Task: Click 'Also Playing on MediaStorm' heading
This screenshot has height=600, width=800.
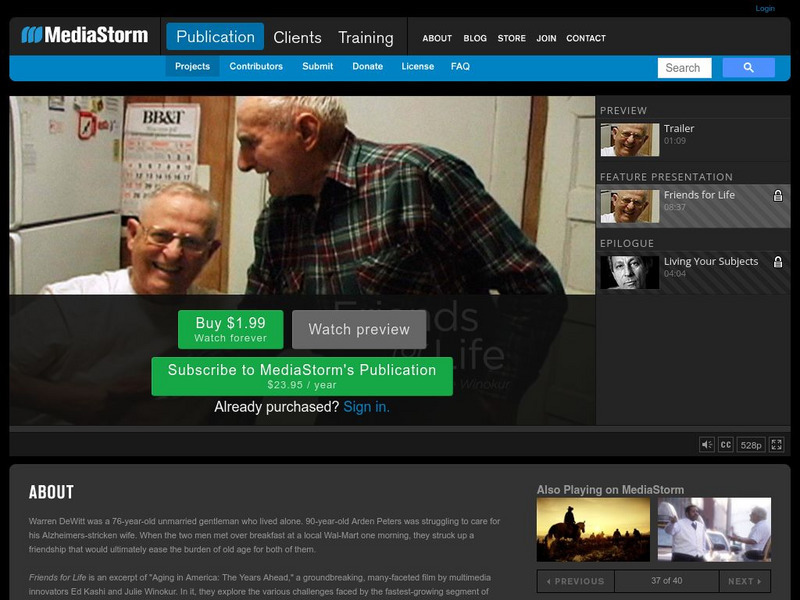Action: tap(610, 490)
